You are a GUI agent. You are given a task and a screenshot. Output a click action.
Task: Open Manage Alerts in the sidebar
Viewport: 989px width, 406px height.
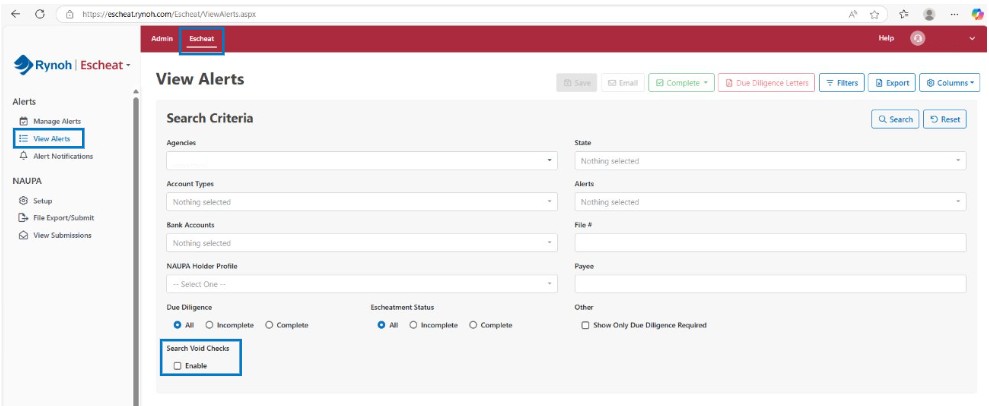pos(56,121)
